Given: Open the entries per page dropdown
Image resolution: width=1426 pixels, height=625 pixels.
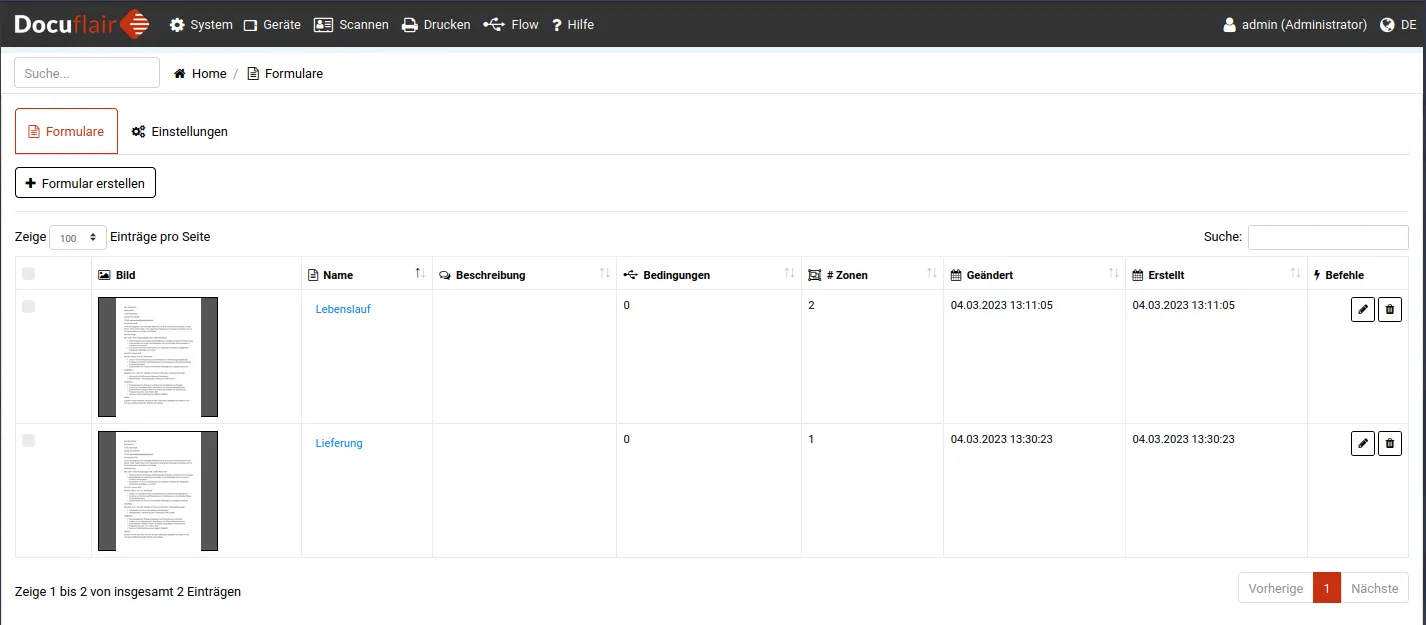Looking at the screenshot, I should [78, 238].
